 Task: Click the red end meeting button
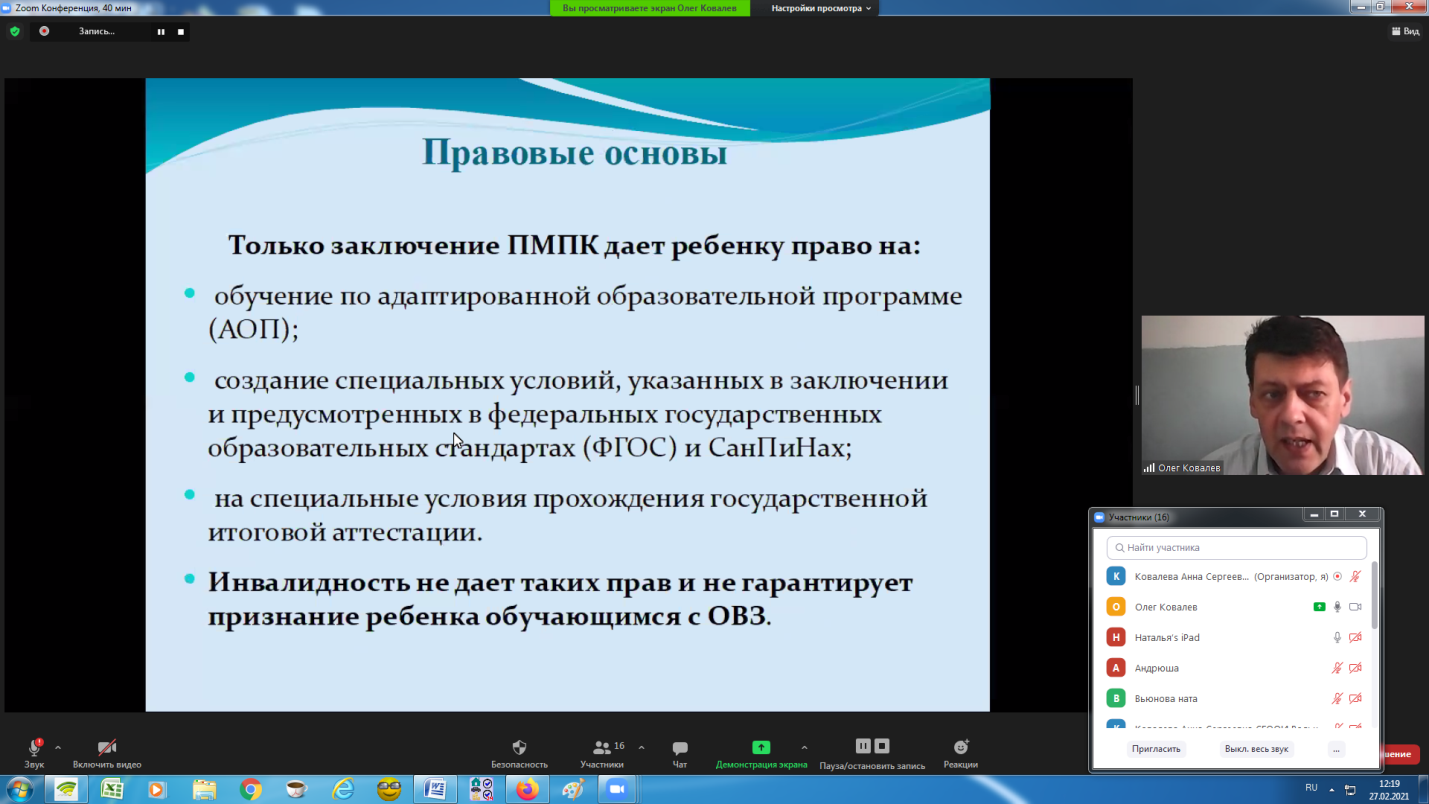1399,754
